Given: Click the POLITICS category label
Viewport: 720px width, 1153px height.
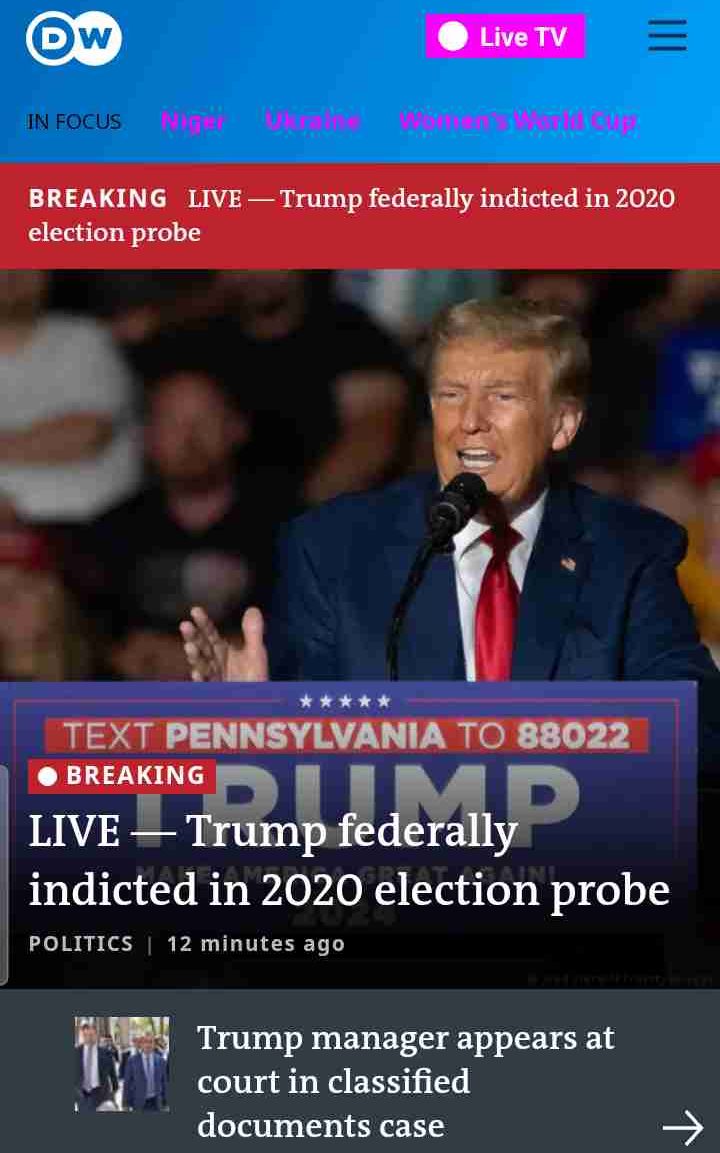Looking at the screenshot, I should 81,943.
